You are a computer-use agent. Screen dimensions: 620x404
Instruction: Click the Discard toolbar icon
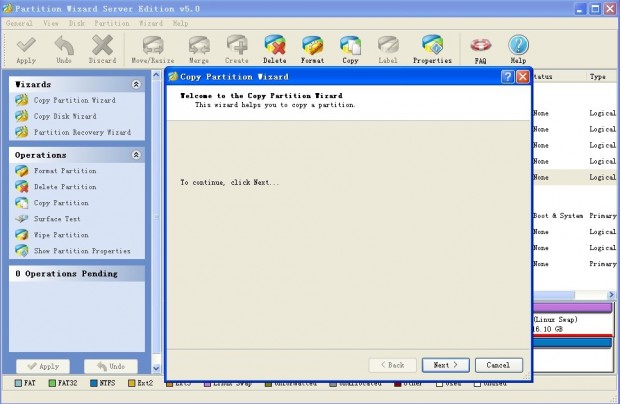pos(102,49)
